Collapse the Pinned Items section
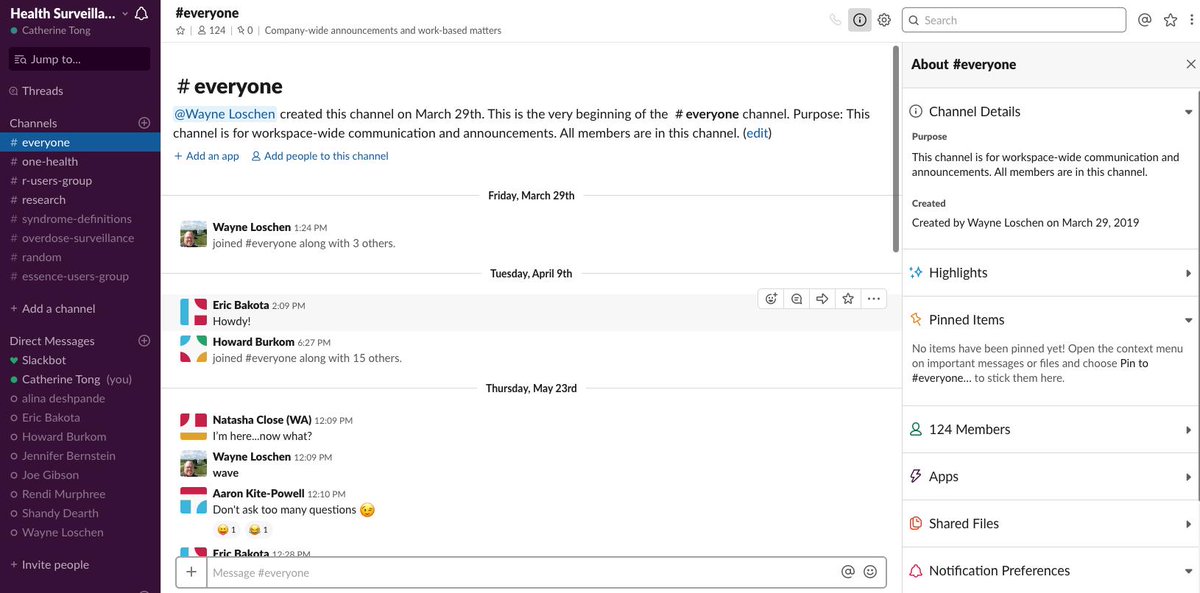 1188,320
